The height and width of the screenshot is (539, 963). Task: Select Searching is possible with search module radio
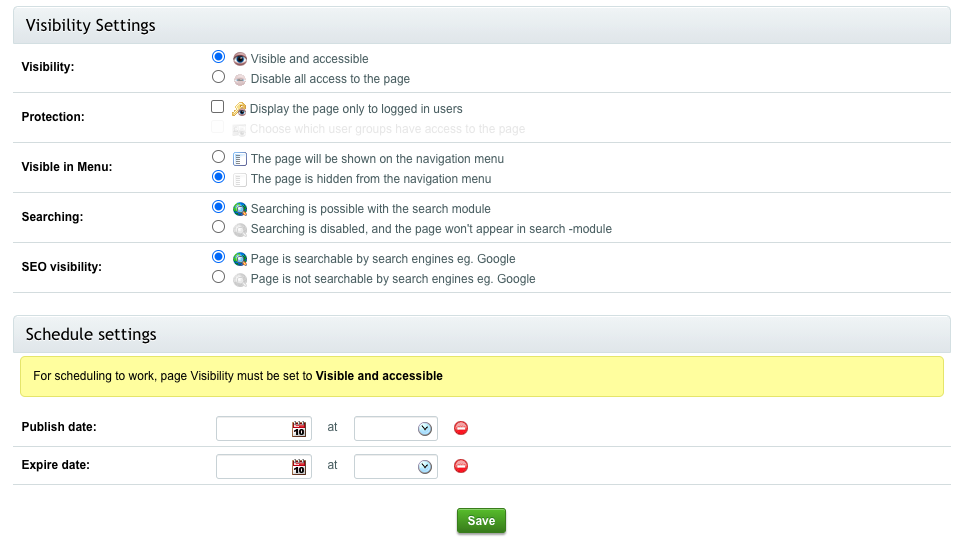pos(218,206)
